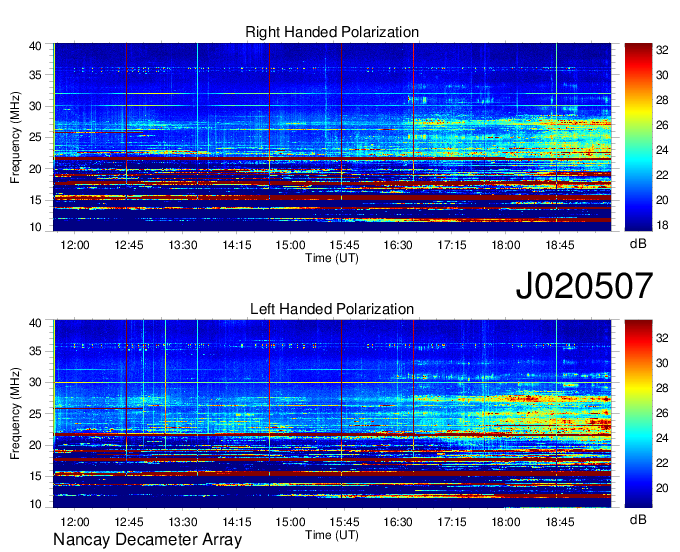Click 20 MHz tick on Left Handed frequency axis
680x552 pixels.
(35, 445)
